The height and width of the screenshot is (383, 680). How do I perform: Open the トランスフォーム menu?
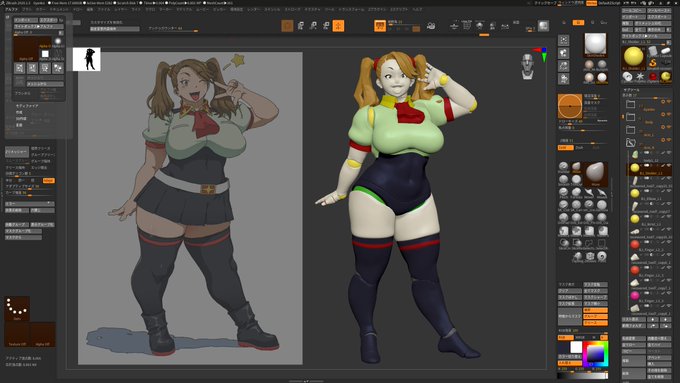pos(351,9)
